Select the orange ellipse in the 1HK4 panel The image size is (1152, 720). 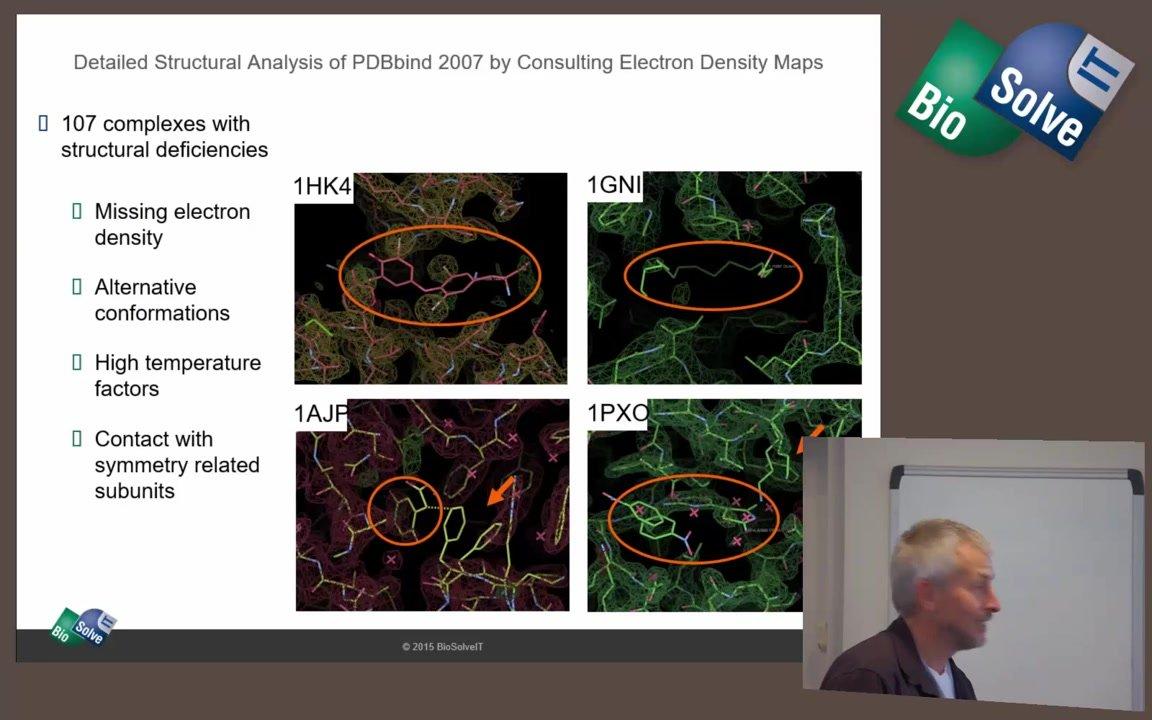440,277
